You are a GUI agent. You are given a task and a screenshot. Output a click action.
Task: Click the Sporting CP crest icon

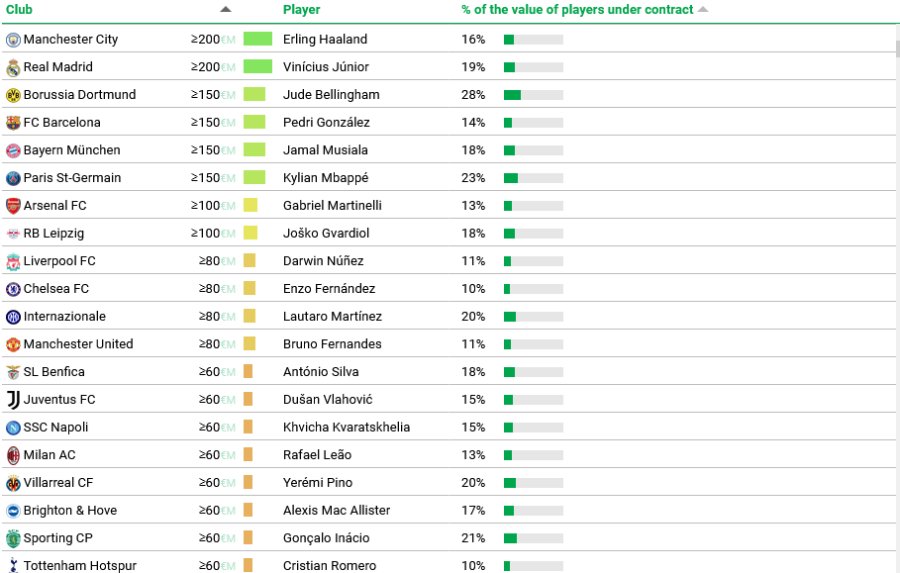(13, 539)
